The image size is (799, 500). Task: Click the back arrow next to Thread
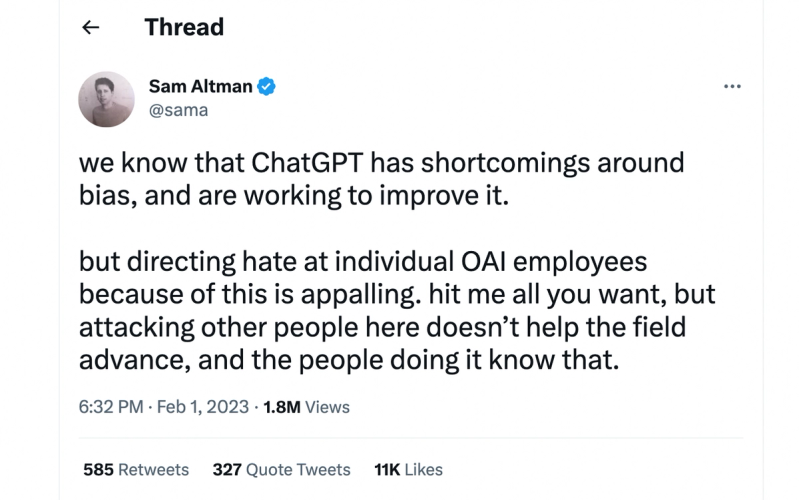pos(91,28)
